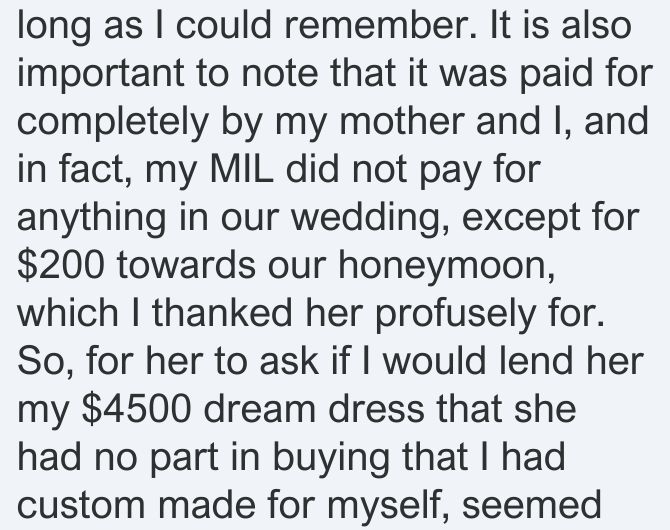Place cursor on the word "seemed"
Viewport: 670px width, 530px height.
pos(532,506)
